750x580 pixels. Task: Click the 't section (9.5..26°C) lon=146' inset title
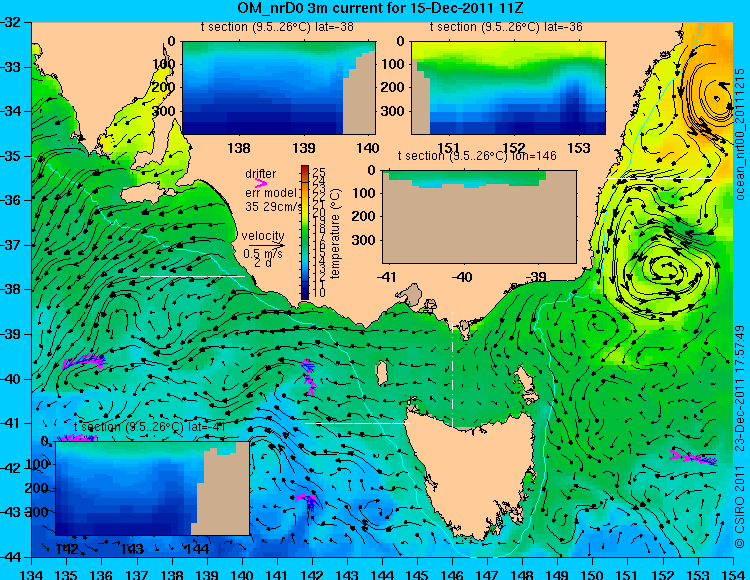click(477, 156)
